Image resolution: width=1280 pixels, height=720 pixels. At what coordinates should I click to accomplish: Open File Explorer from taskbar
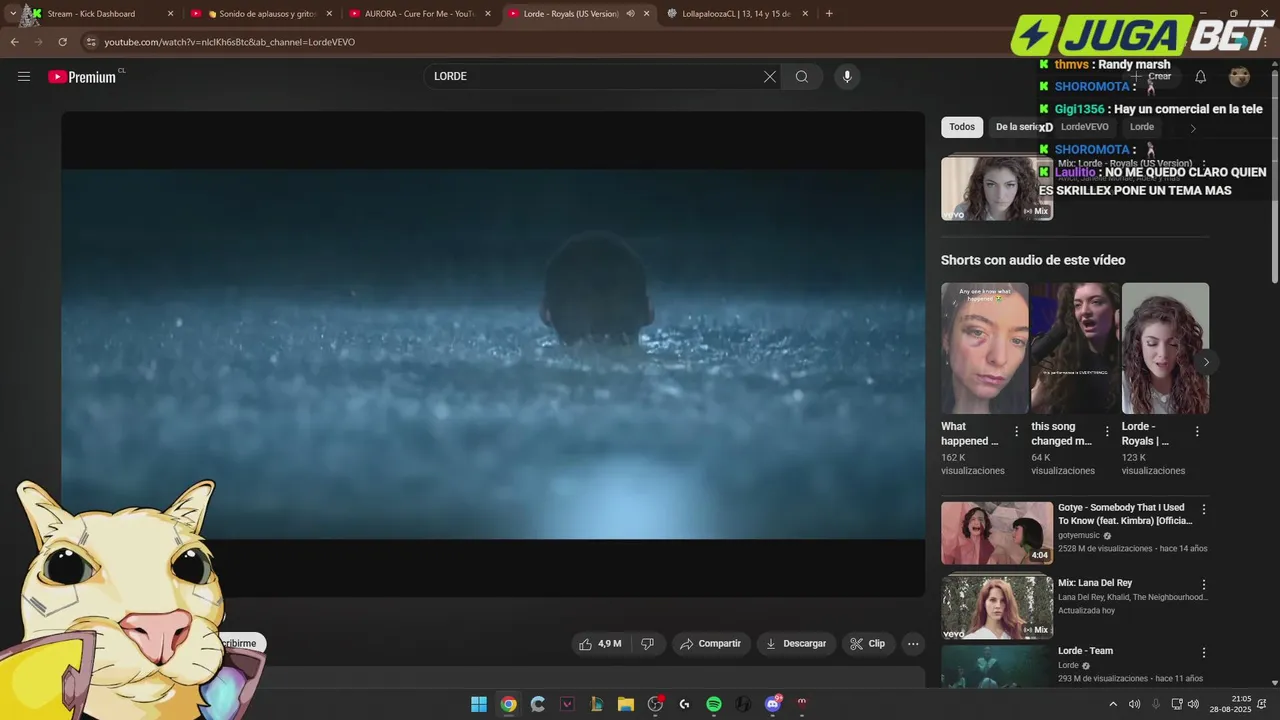point(626,704)
